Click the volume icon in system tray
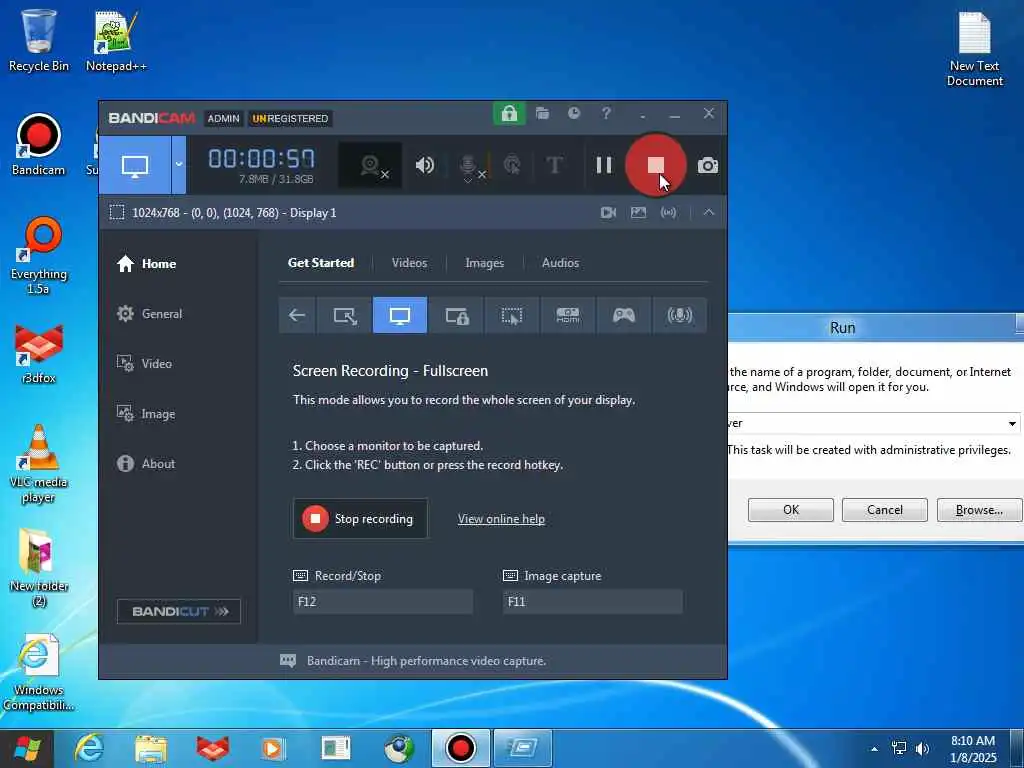The width and height of the screenshot is (1024, 768). (922, 749)
